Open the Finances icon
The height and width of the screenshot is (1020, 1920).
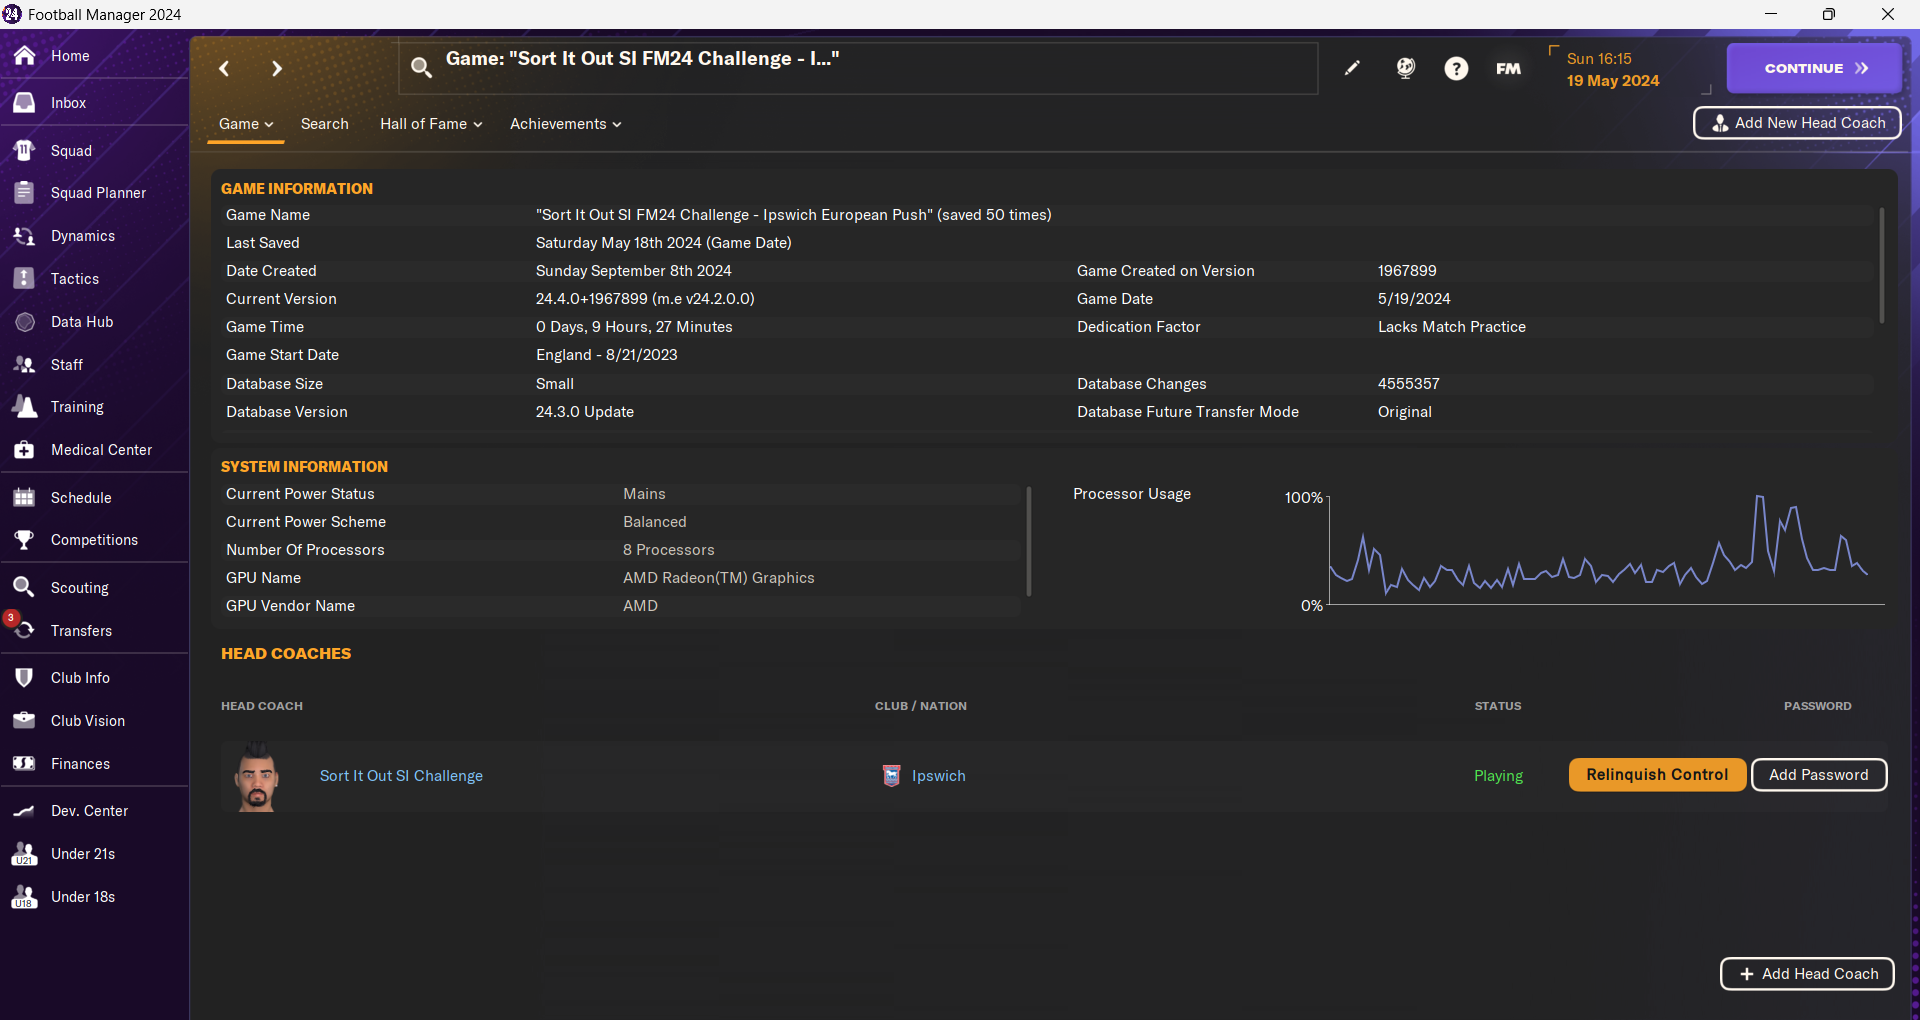24,764
